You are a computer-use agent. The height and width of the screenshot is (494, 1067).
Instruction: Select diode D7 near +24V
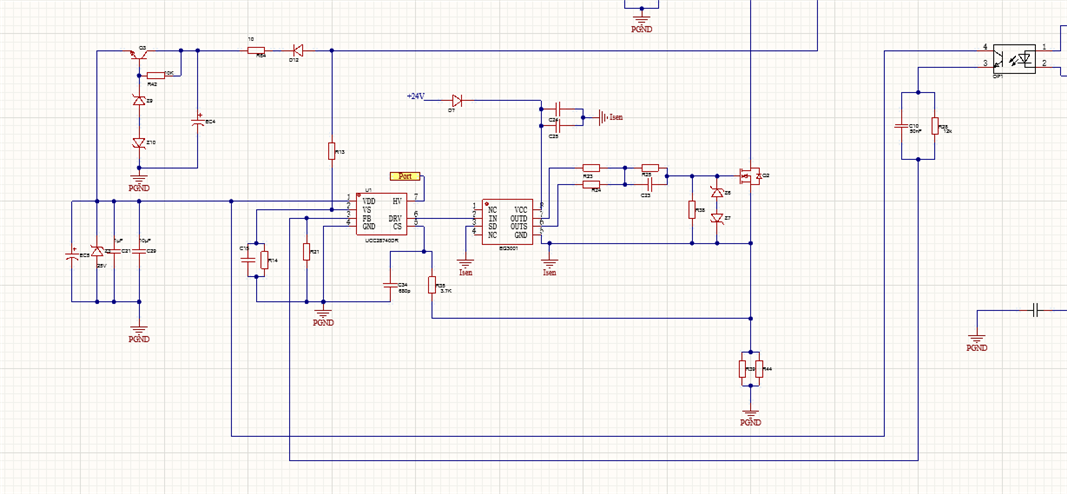point(457,101)
